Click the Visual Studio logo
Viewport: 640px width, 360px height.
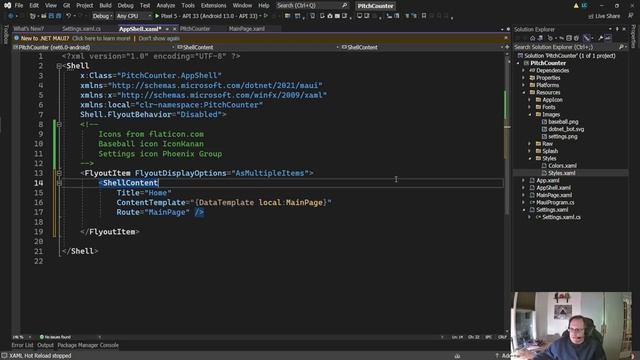(x=7, y=6)
